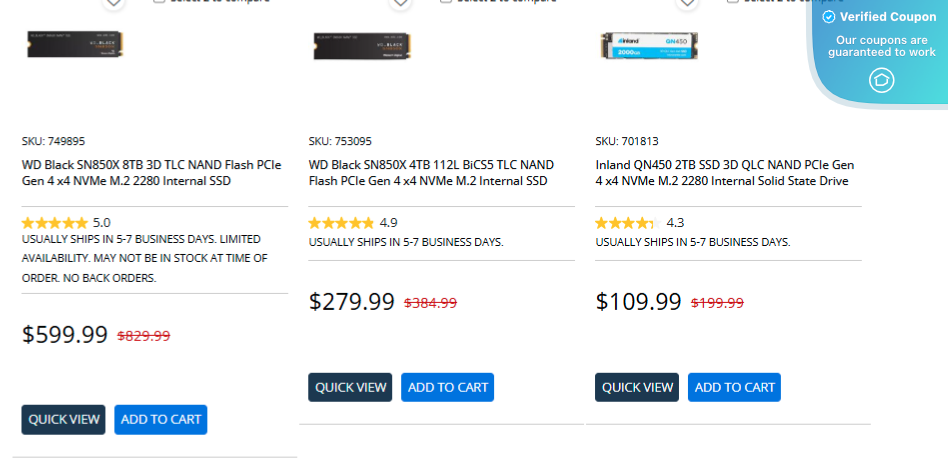Quick view the Inland QN450 SSD

point(636,387)
